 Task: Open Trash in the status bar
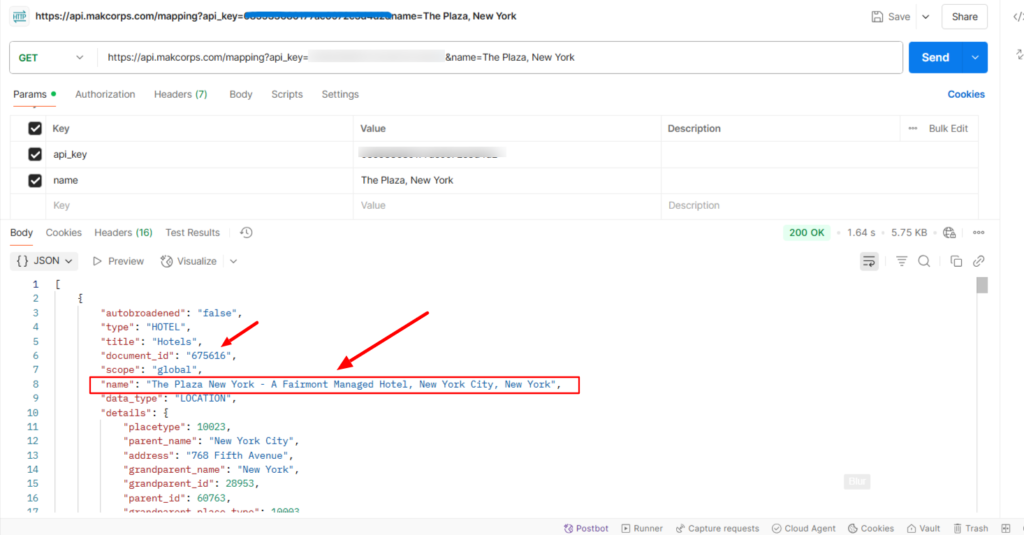coord(970,528)
